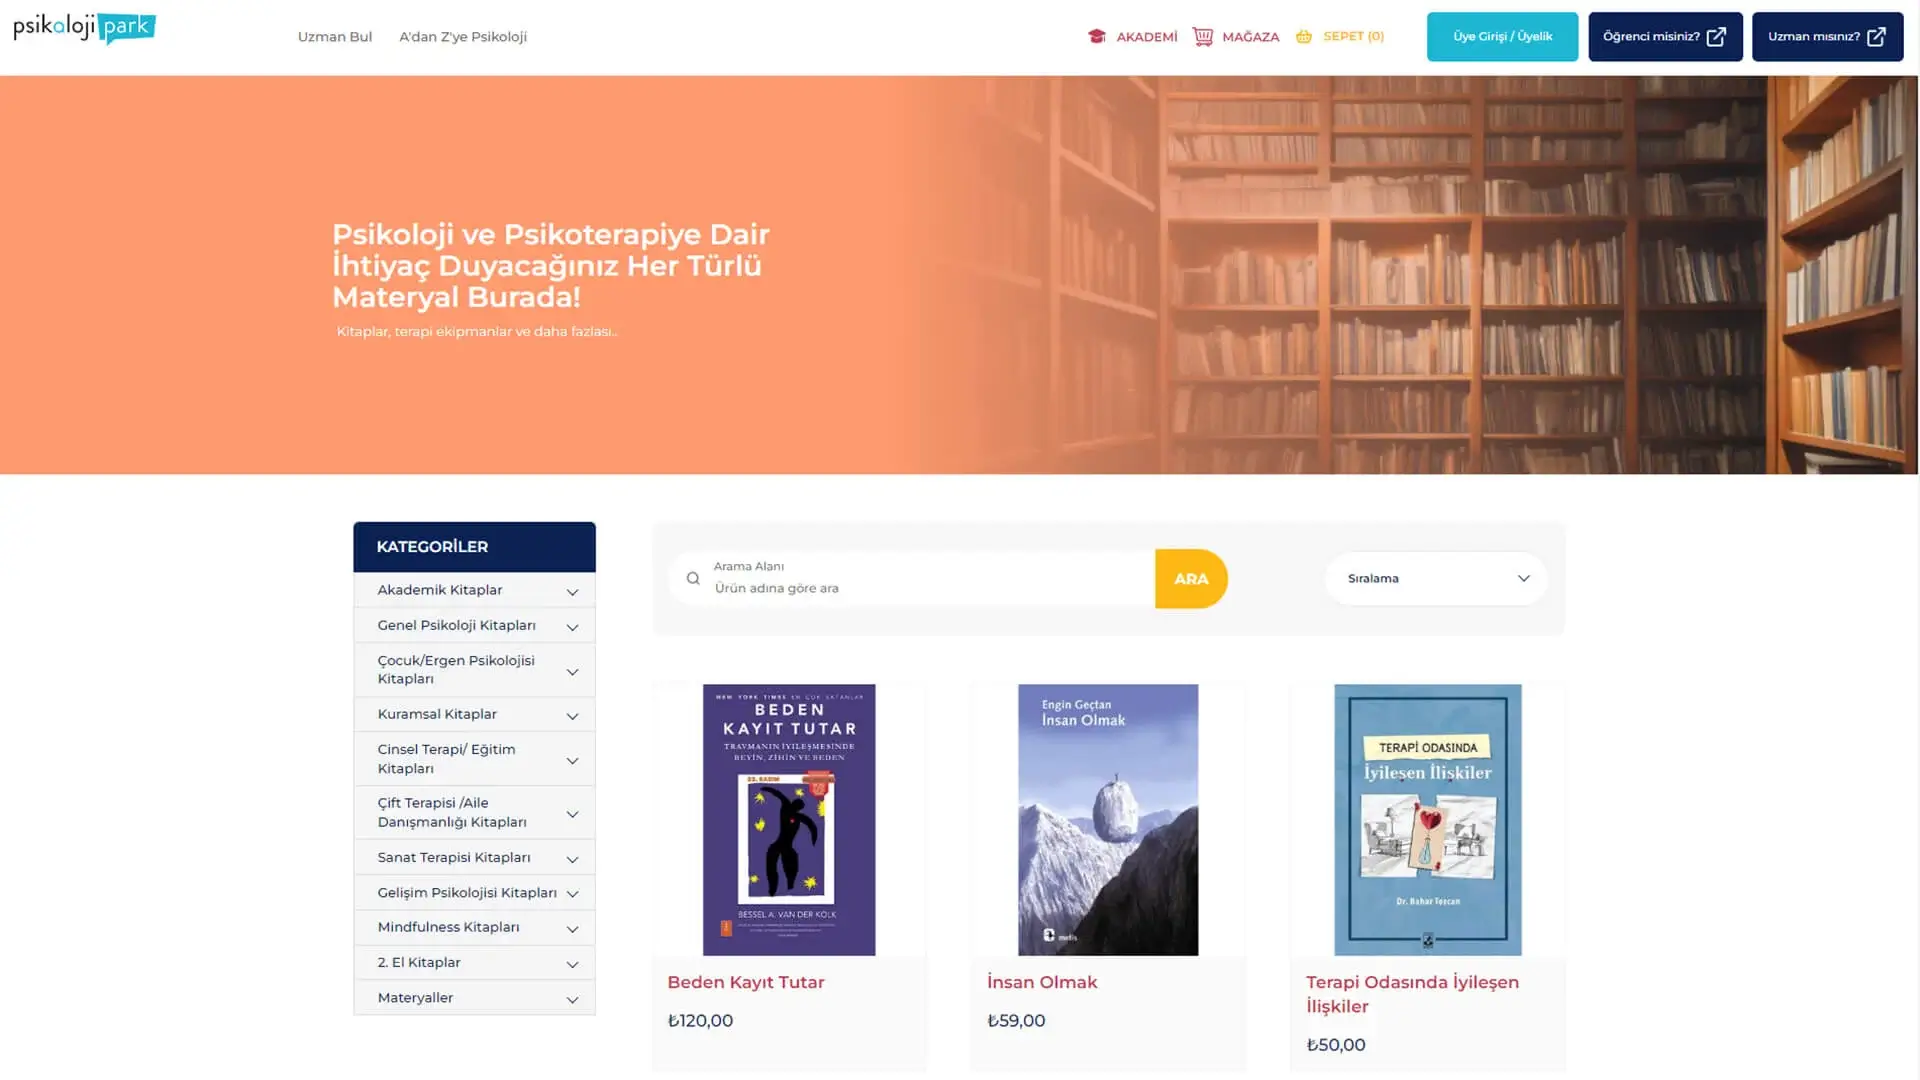Image resolution: width=1920 pixels, height=1080 pixels.
Task: Click the yellow ARA search button
Action: [x=1191, y=578]
